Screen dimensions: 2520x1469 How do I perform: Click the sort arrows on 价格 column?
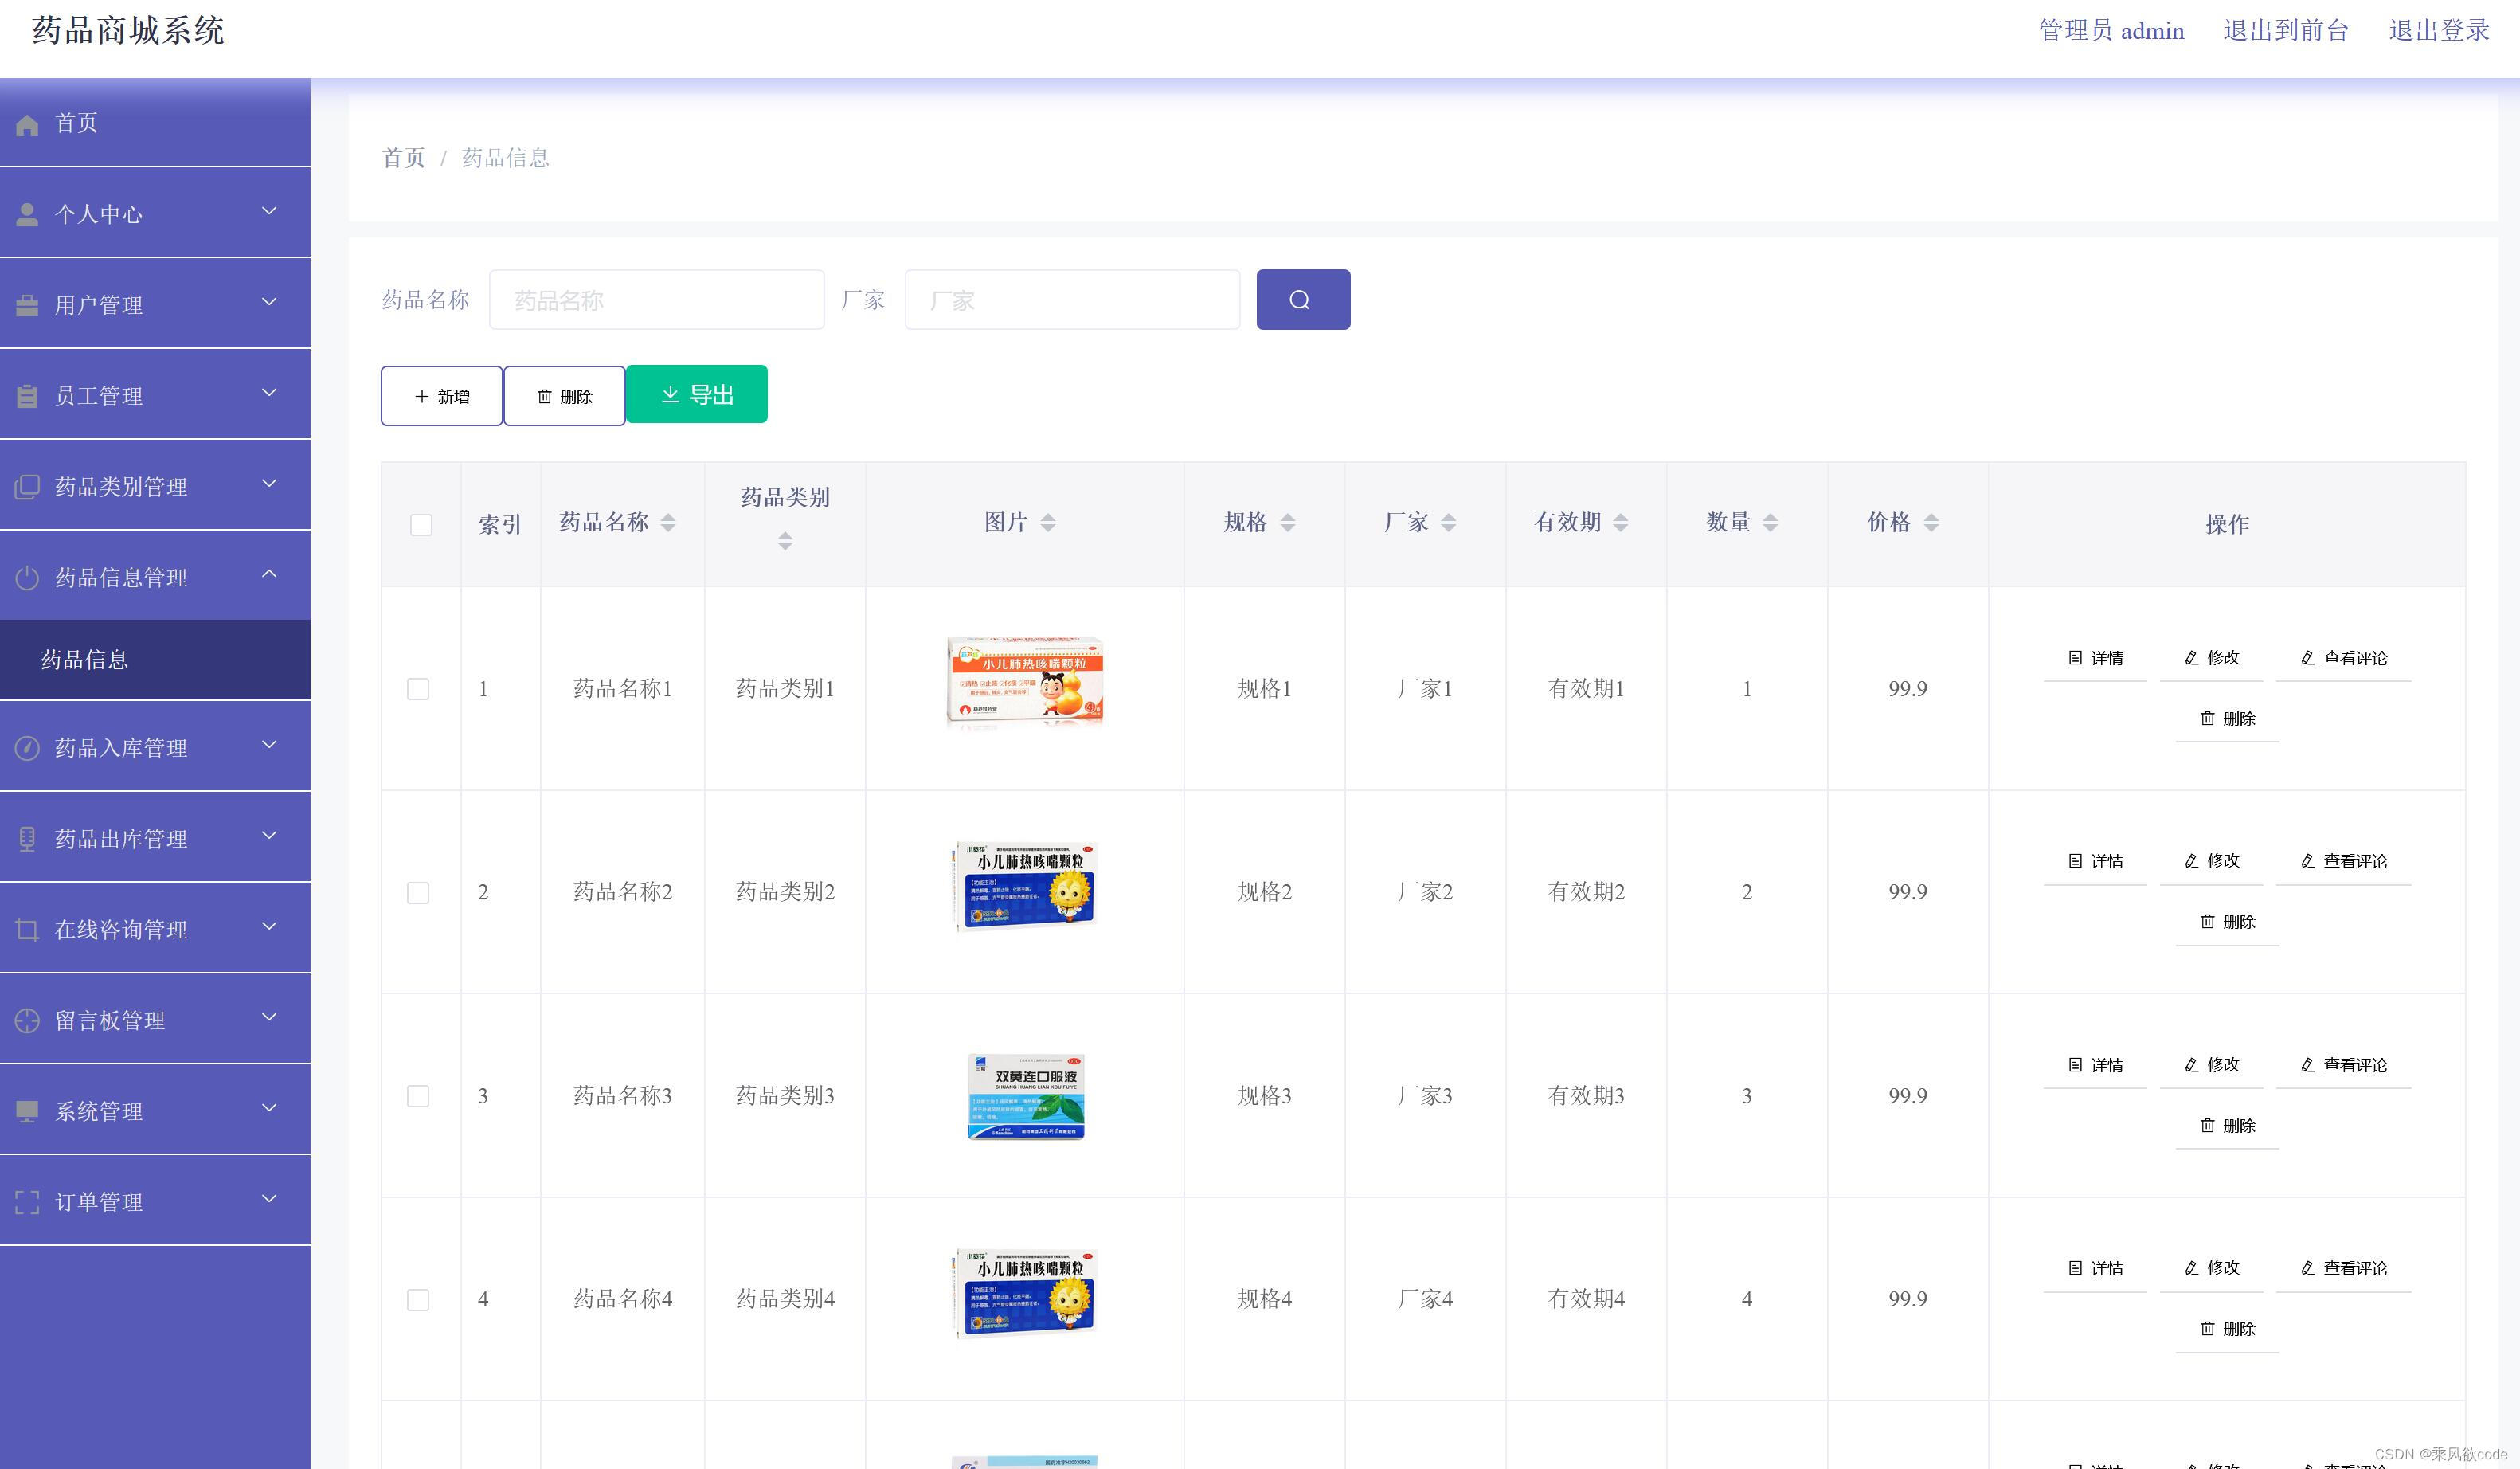1930,522
